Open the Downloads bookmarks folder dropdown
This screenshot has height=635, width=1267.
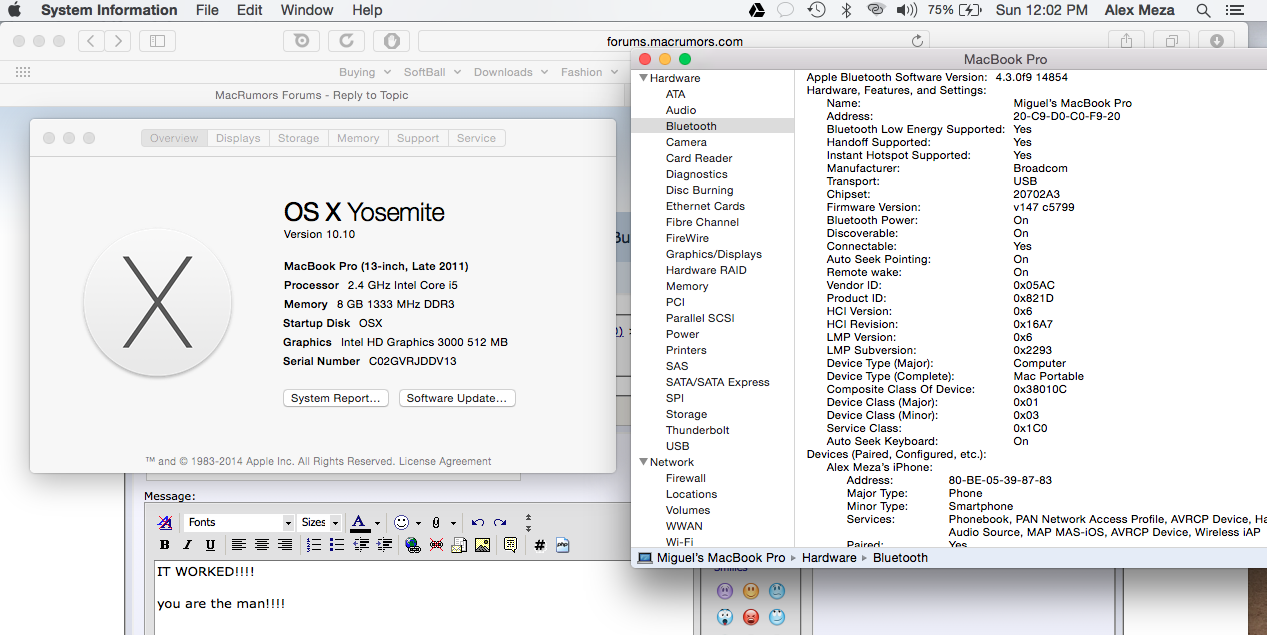pos(509,72)
